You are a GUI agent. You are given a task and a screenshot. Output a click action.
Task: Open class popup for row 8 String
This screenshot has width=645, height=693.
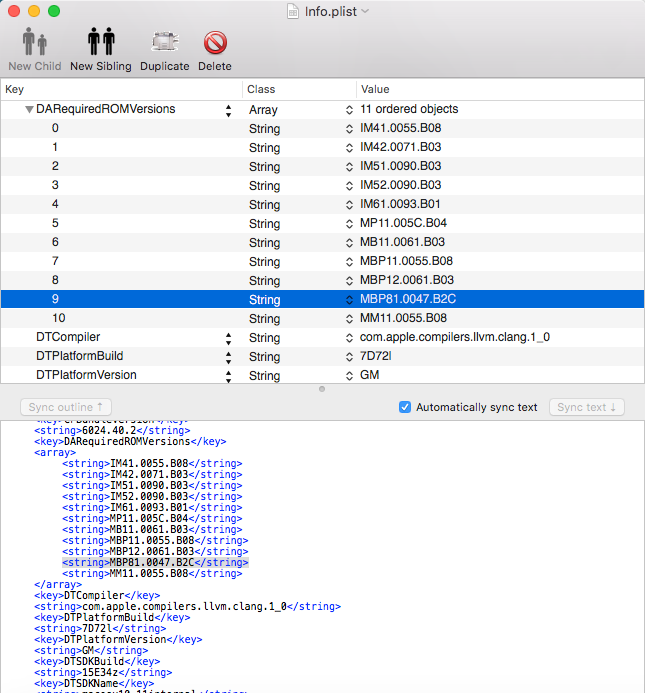349,281
